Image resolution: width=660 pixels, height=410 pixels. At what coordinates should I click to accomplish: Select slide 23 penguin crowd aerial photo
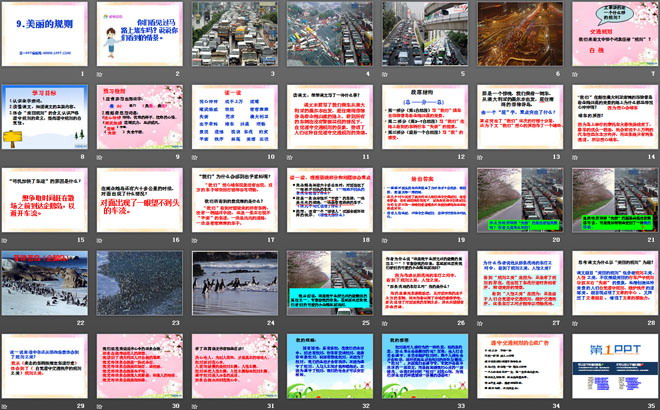140,282
